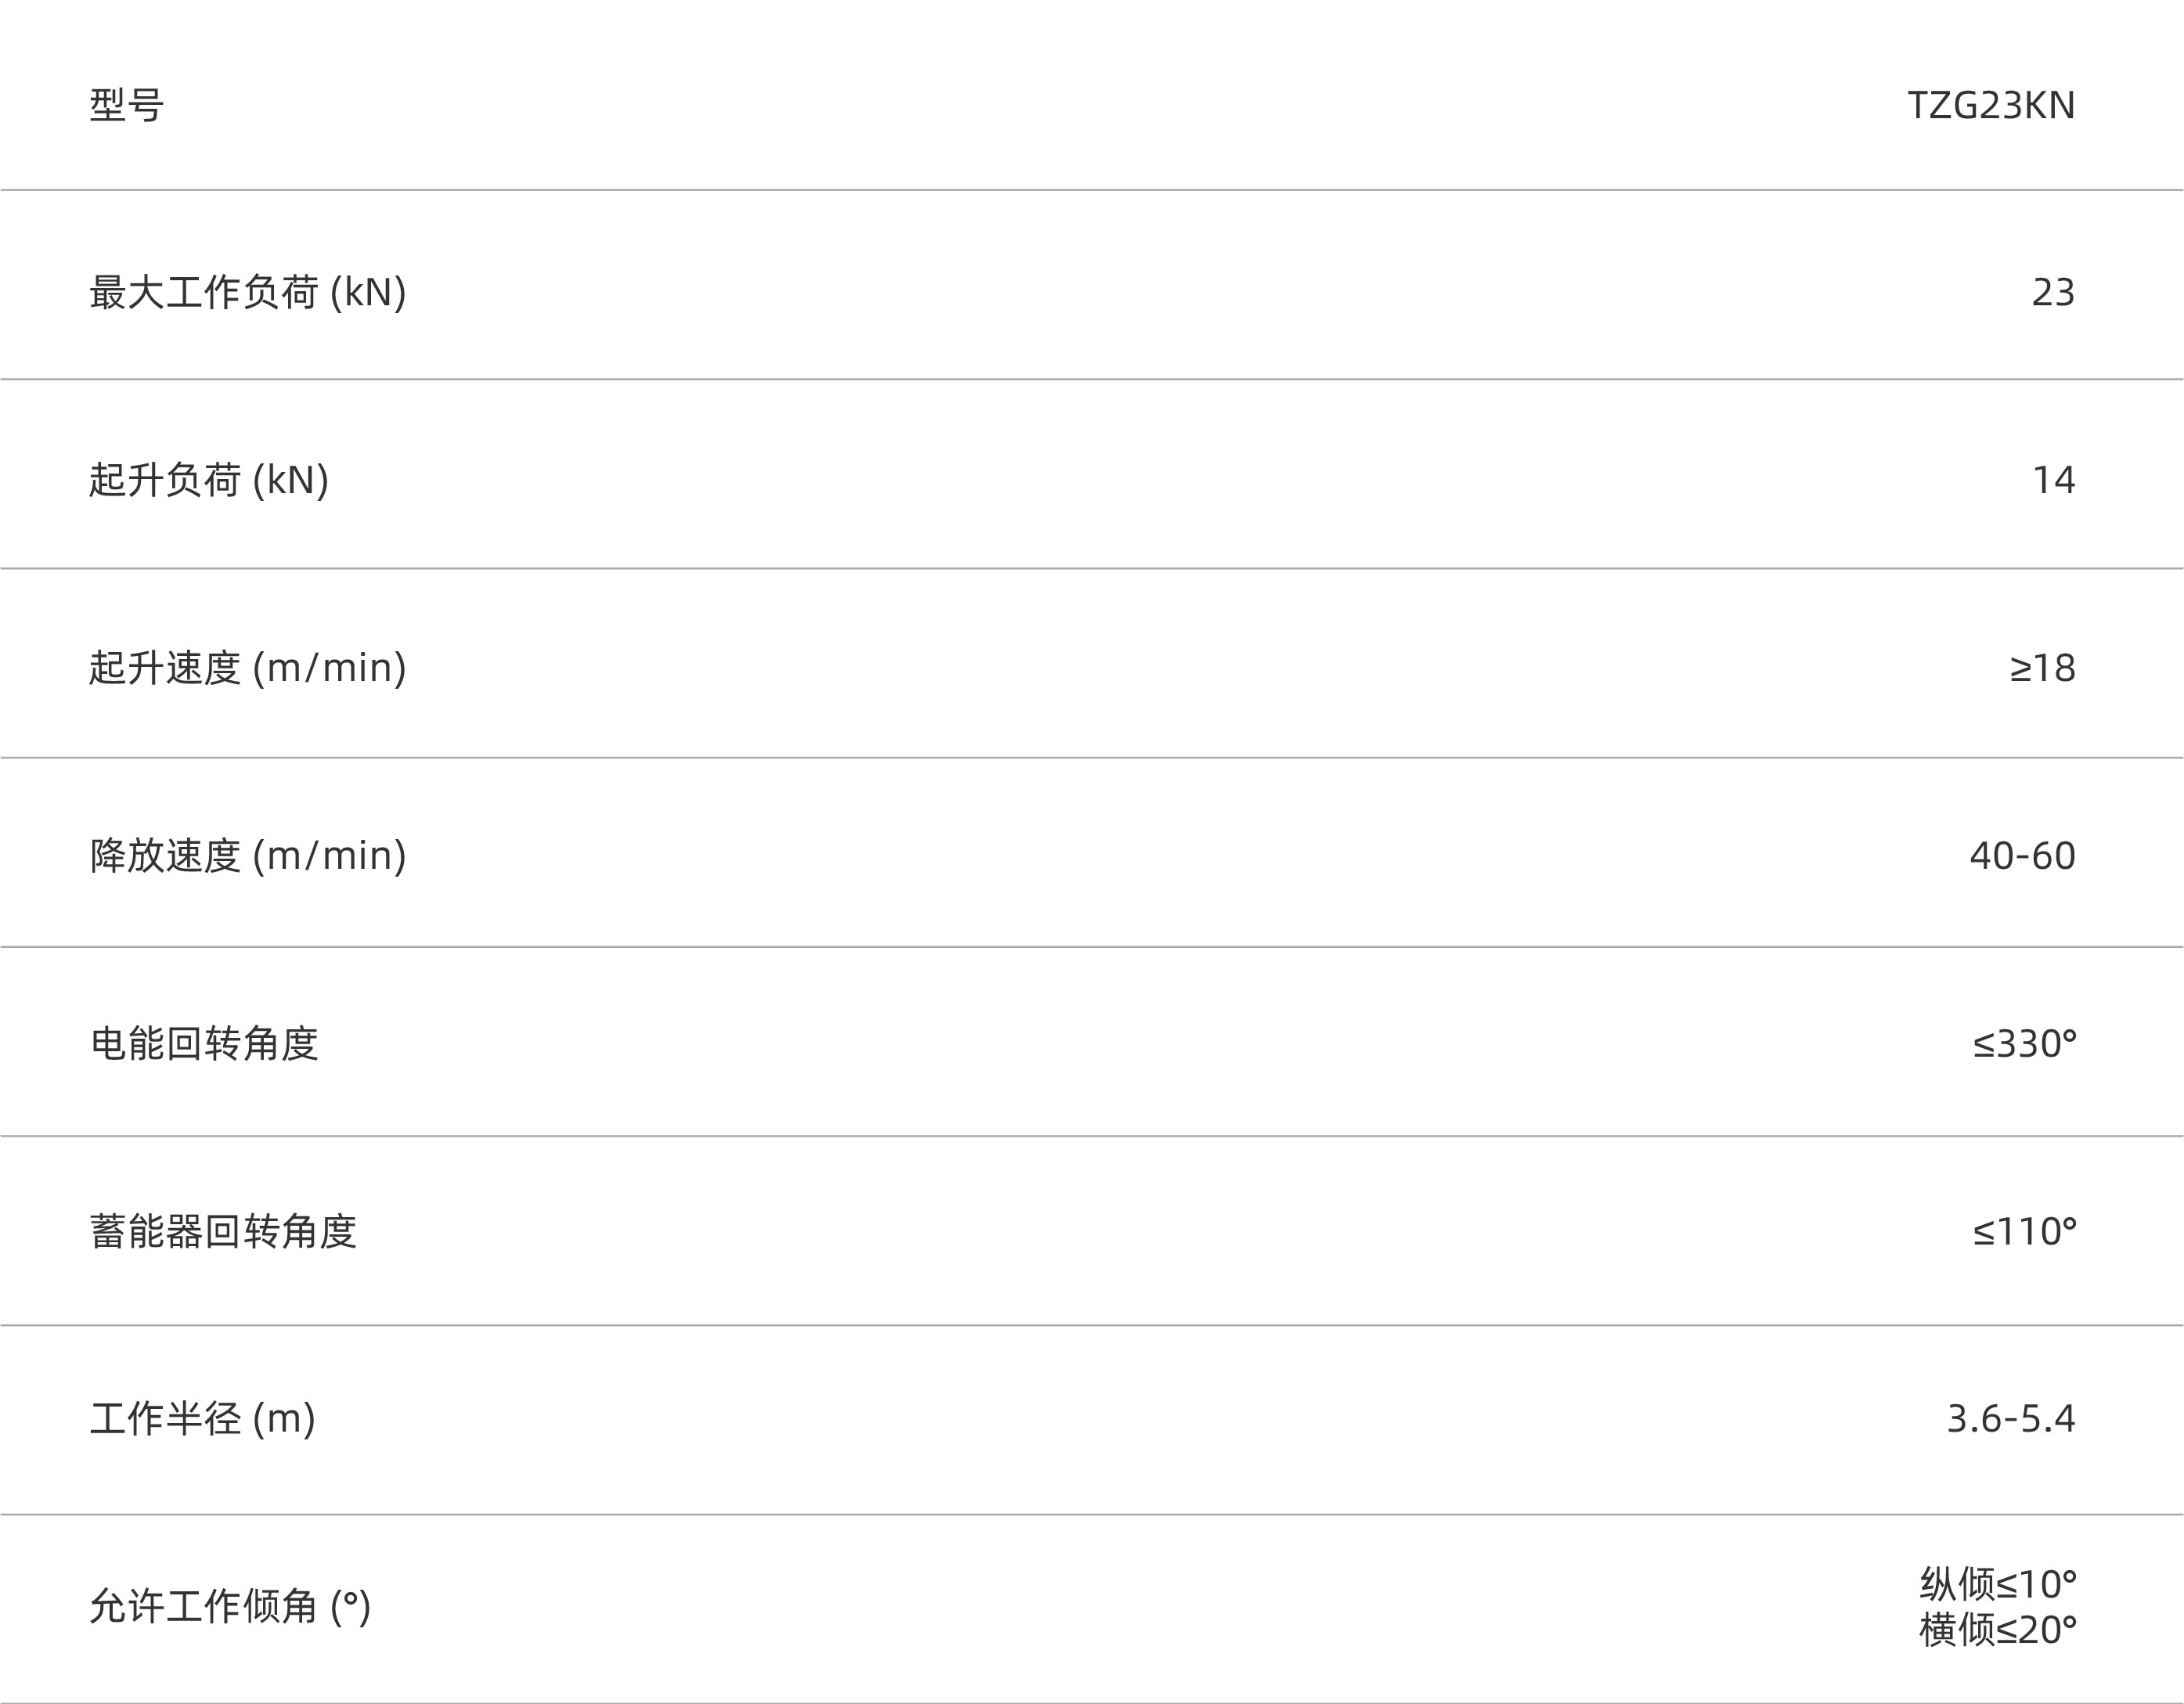Select the ≥18 hoisting speed value
The width and height of the screenshot is (2184, 1704).
(x=2043, y=668)
